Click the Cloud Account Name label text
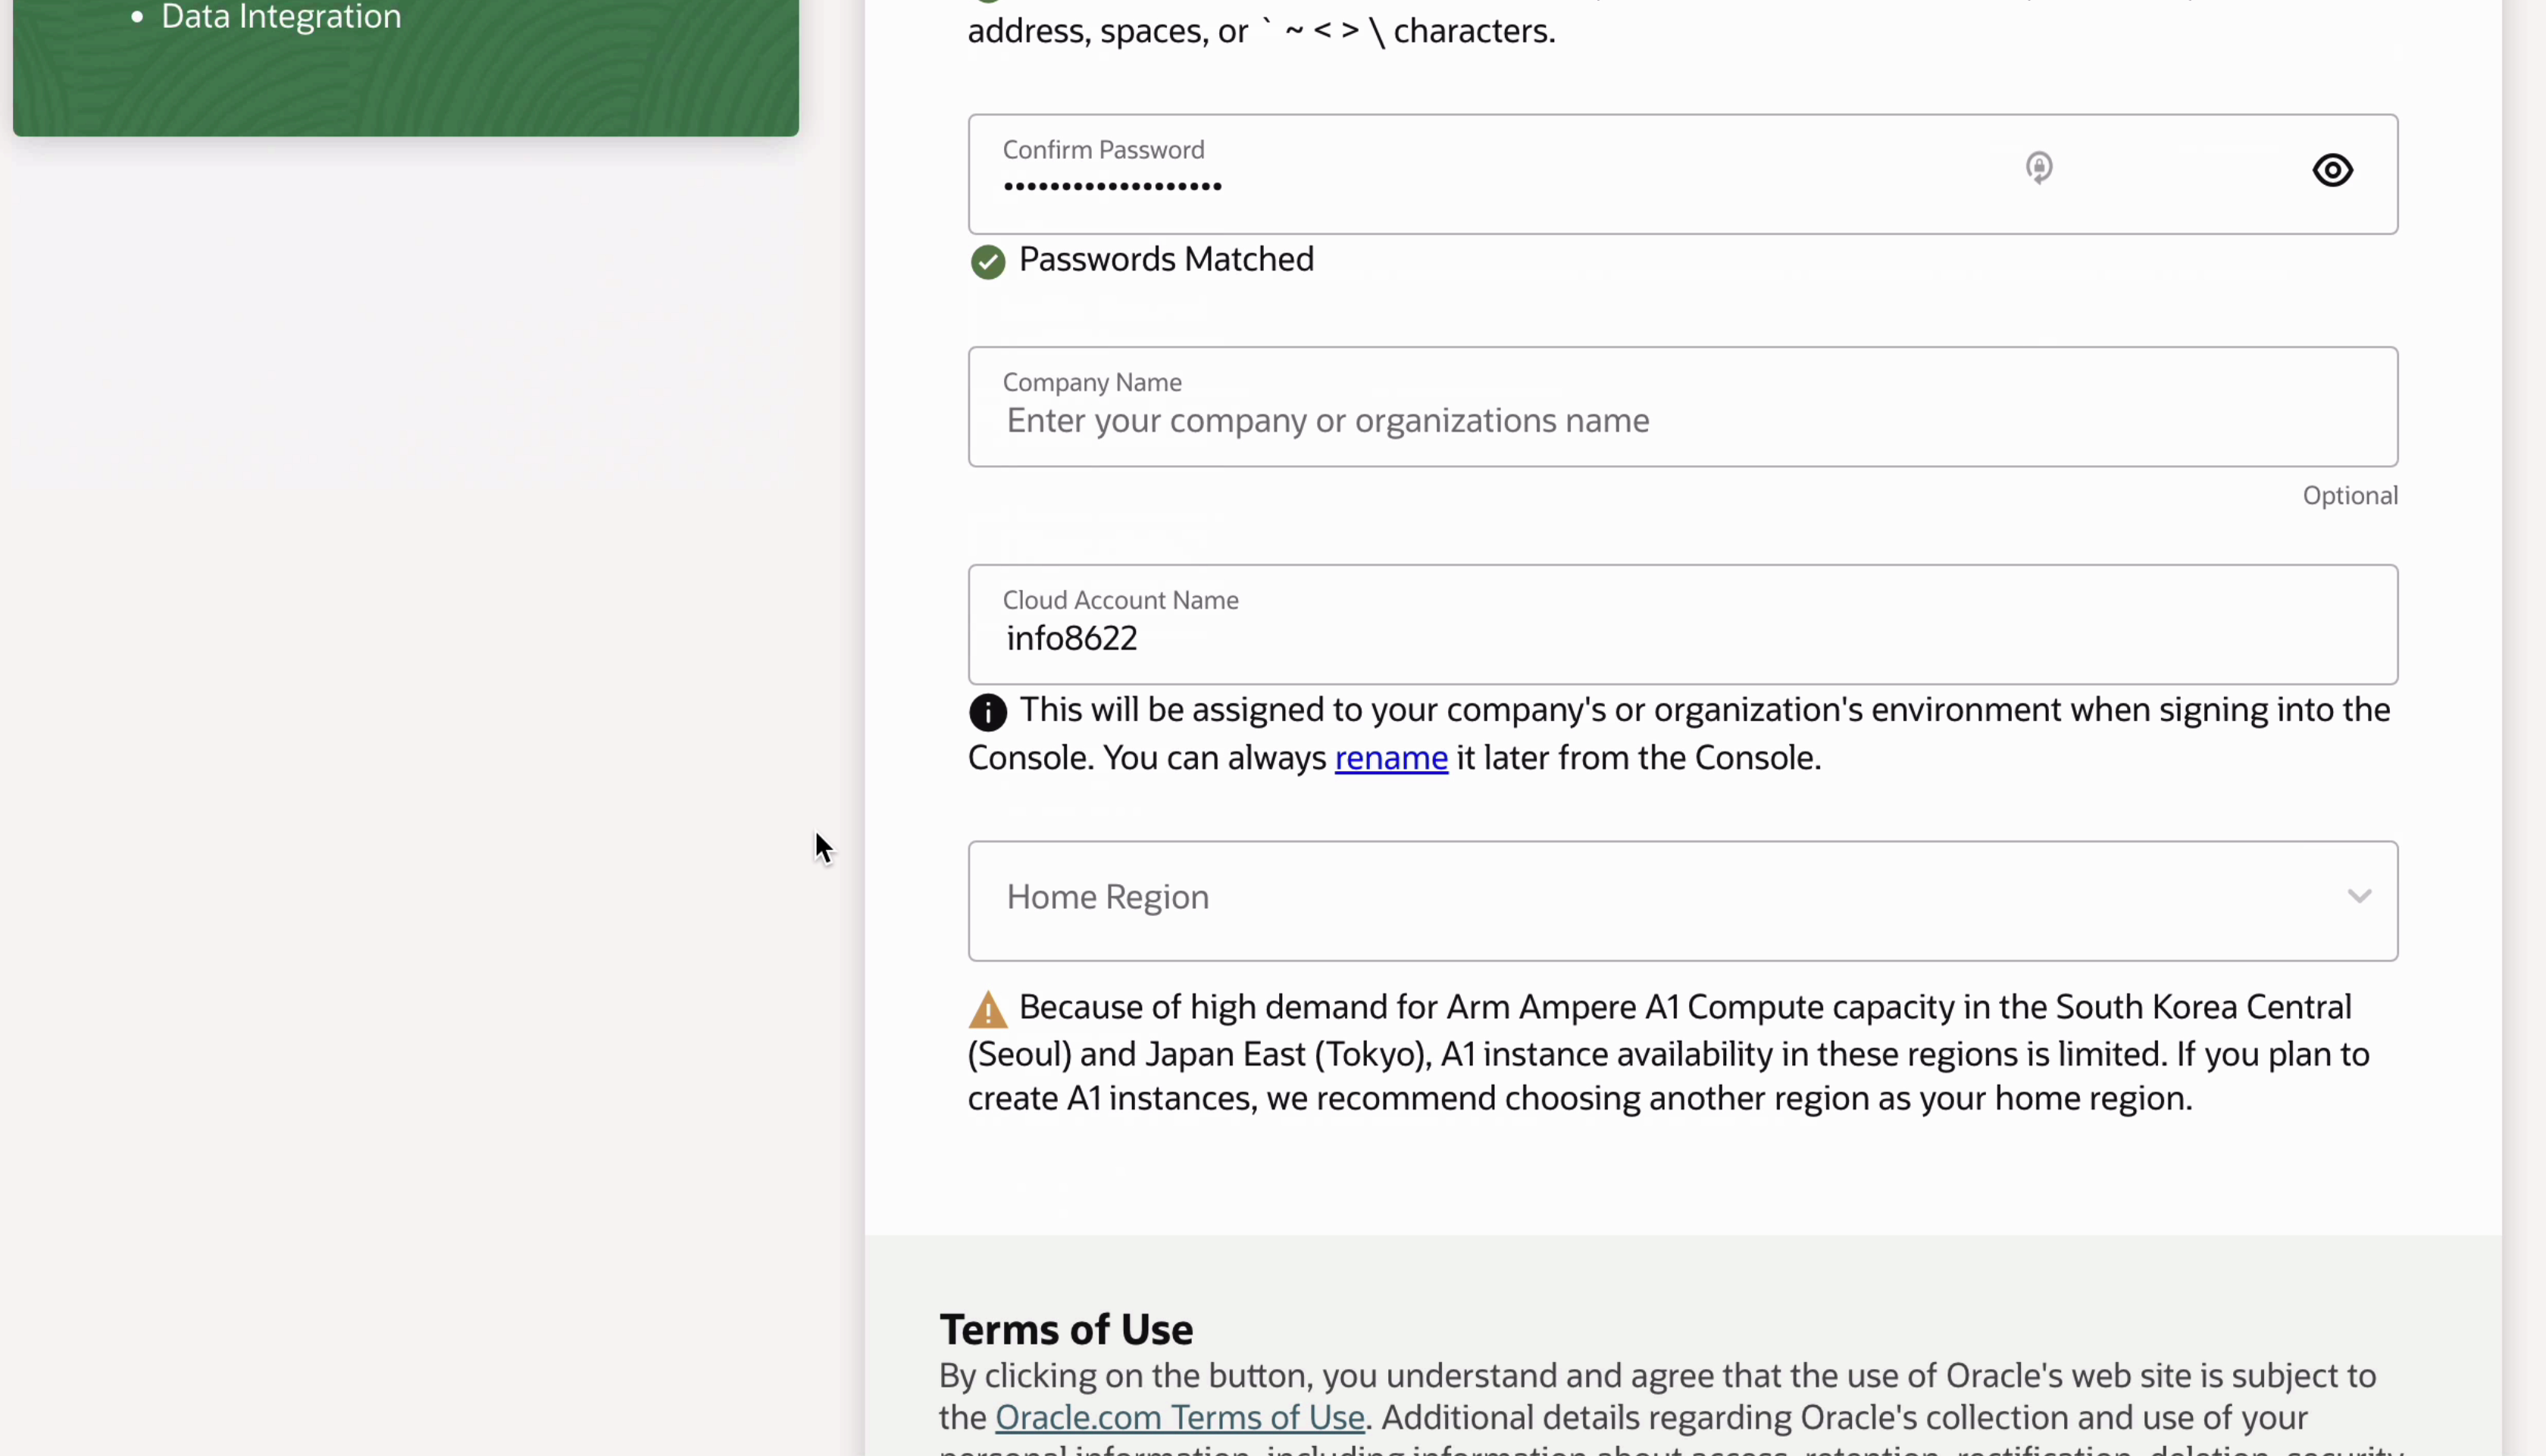 click(1120, 600)
